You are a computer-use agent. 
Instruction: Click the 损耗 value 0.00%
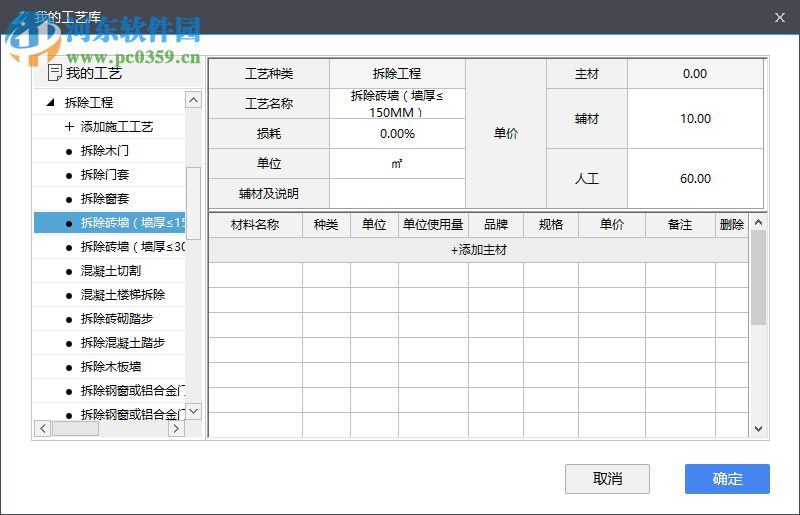397,134
